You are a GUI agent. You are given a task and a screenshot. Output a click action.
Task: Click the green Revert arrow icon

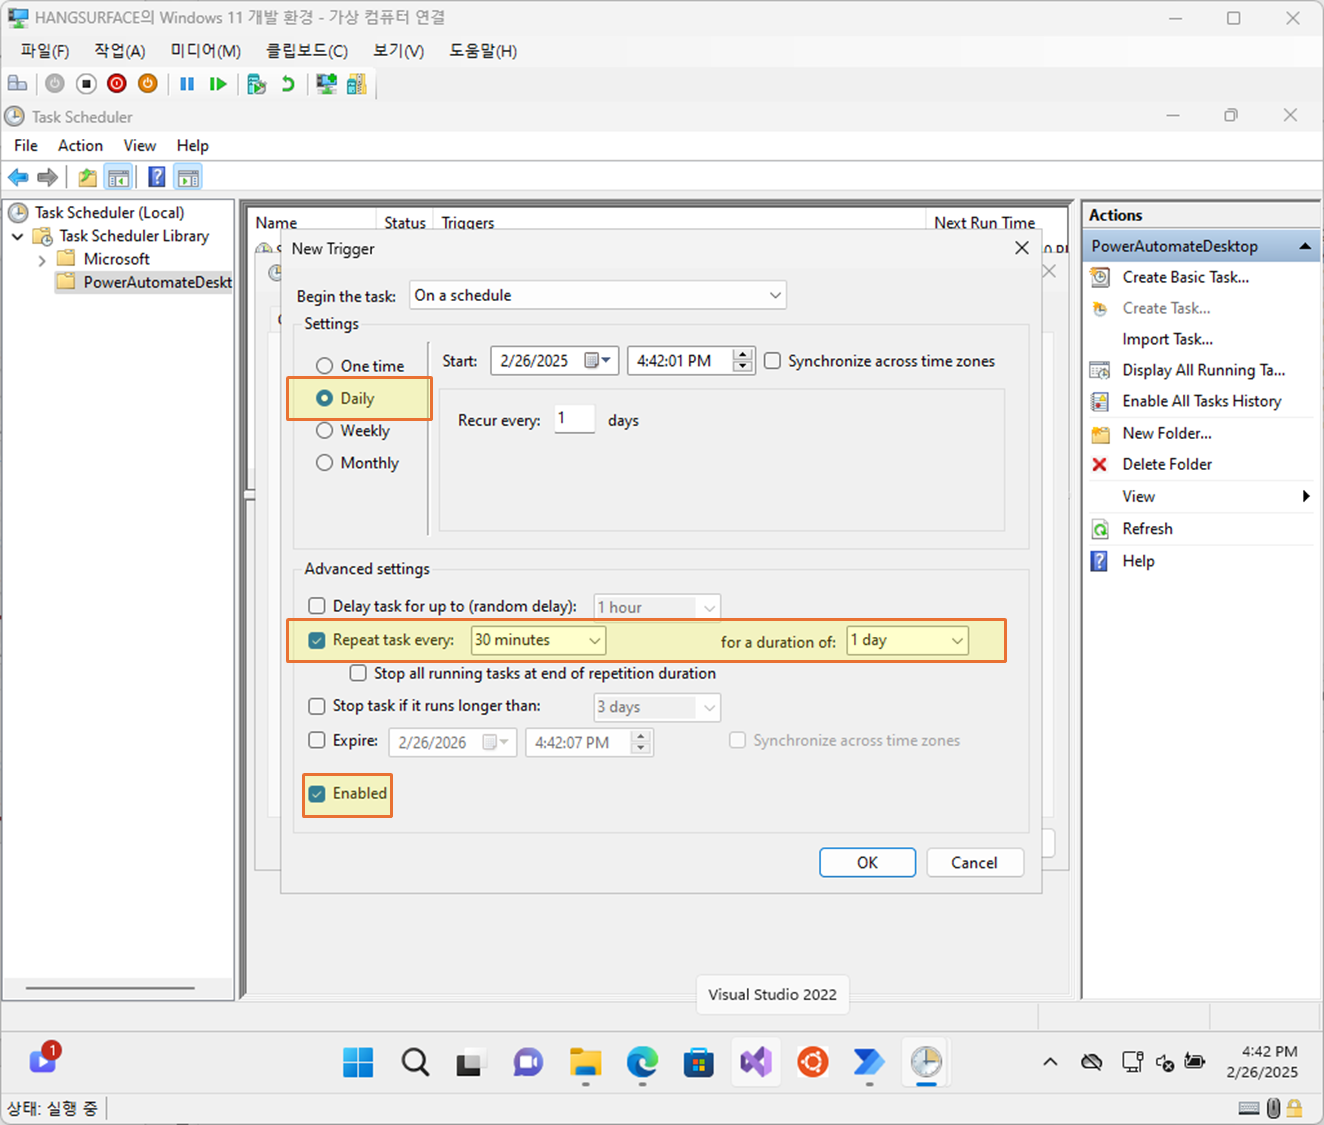[x=288, y=84]
